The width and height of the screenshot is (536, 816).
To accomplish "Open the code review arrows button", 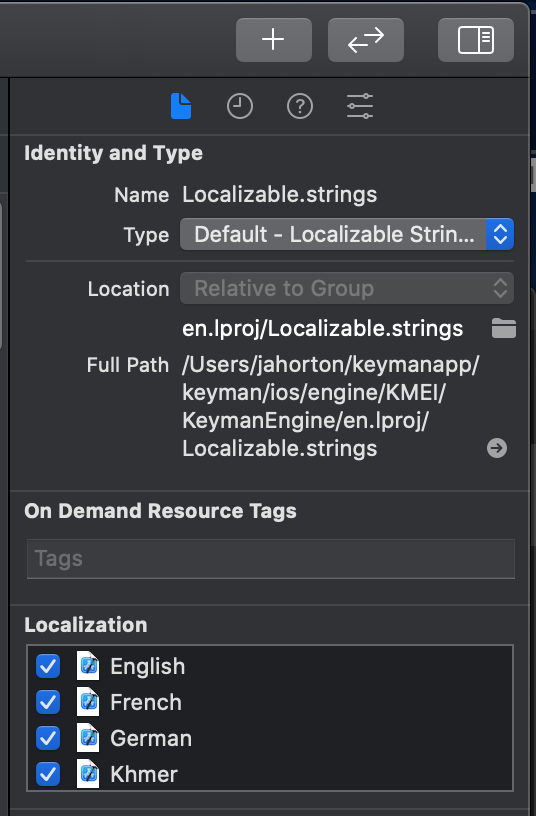I will [x=366, y=40].
